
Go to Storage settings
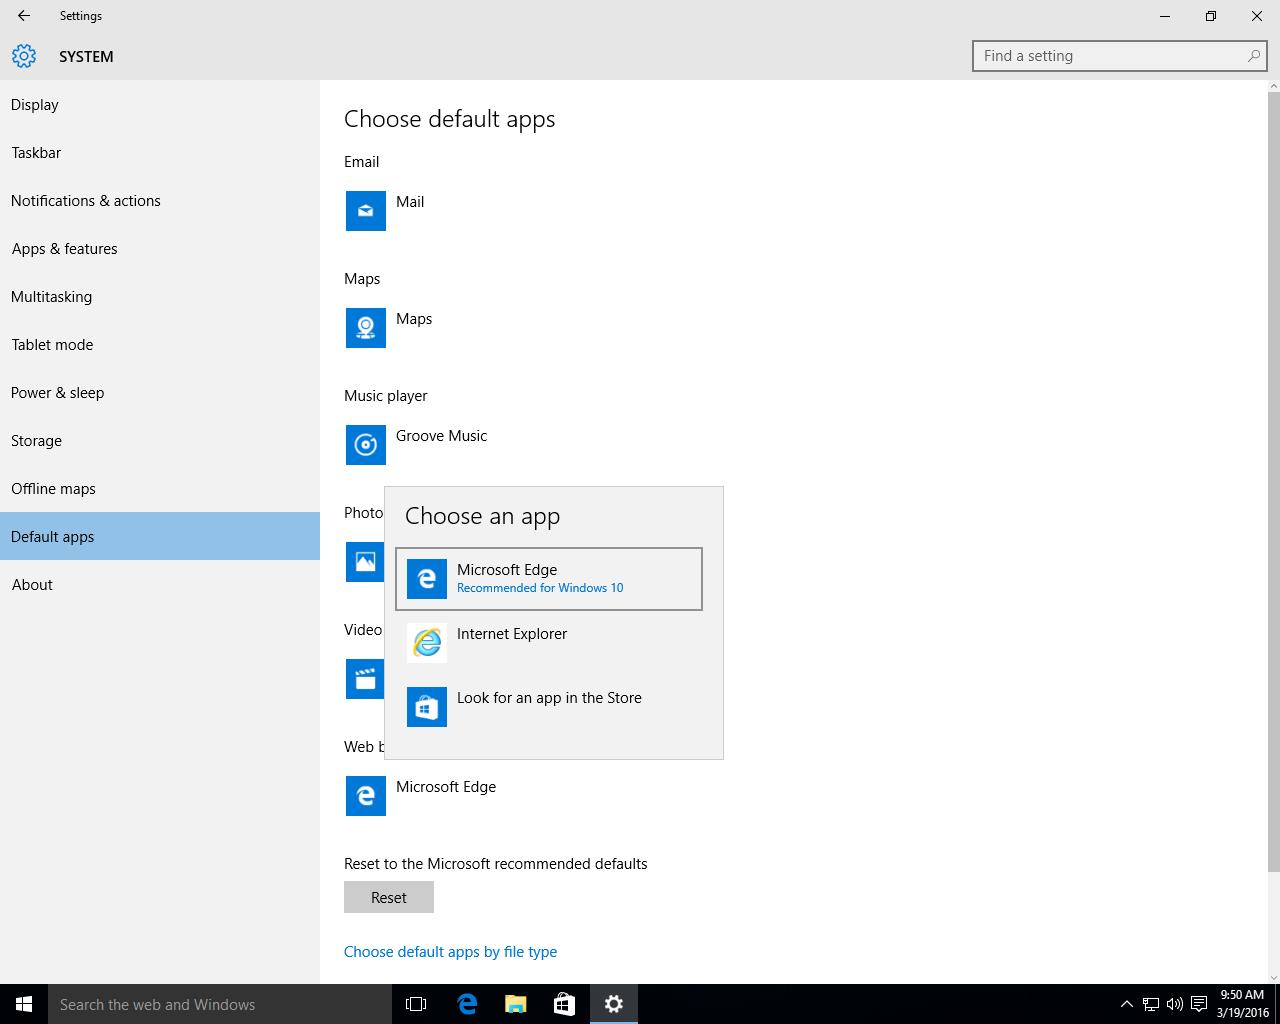pos(160,441)
